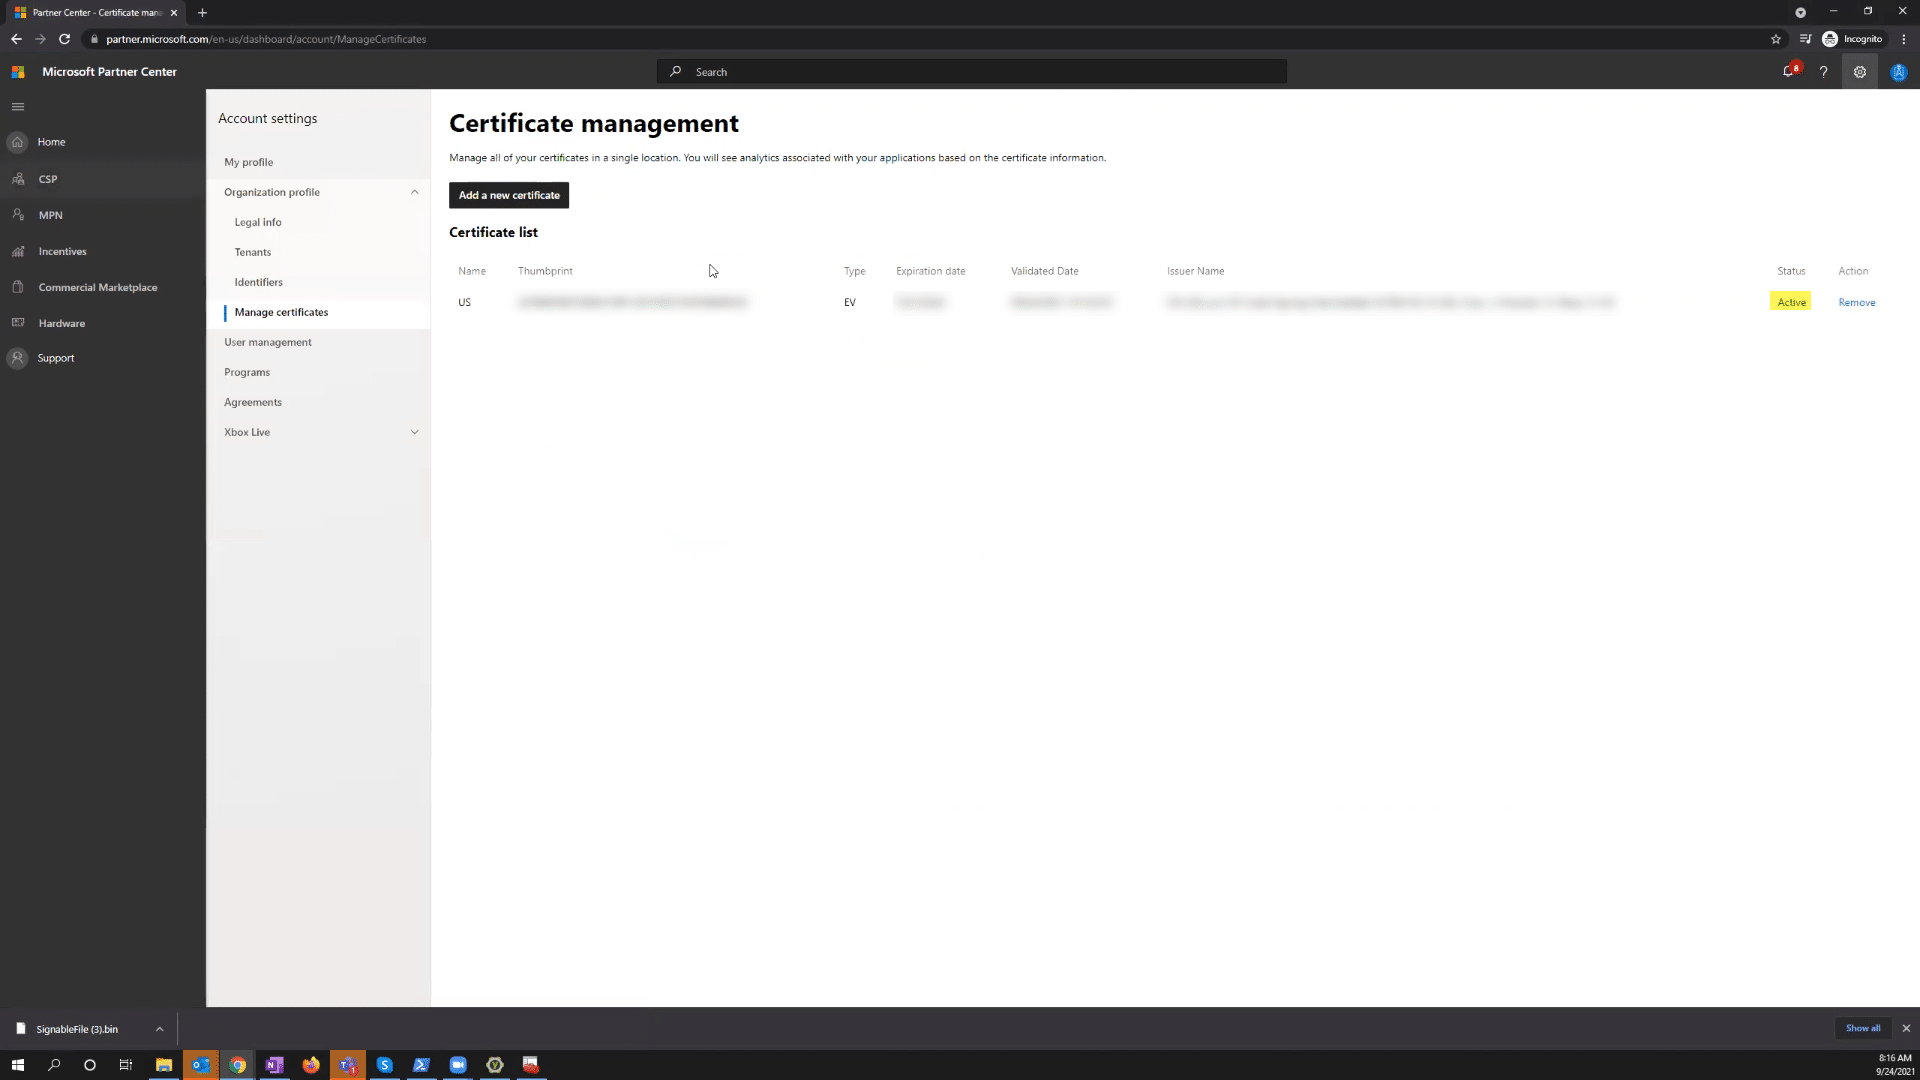Go to Home in left navigation
Screen dimensions: 1920x1080
pyautogui.click(x=51, y=142)
